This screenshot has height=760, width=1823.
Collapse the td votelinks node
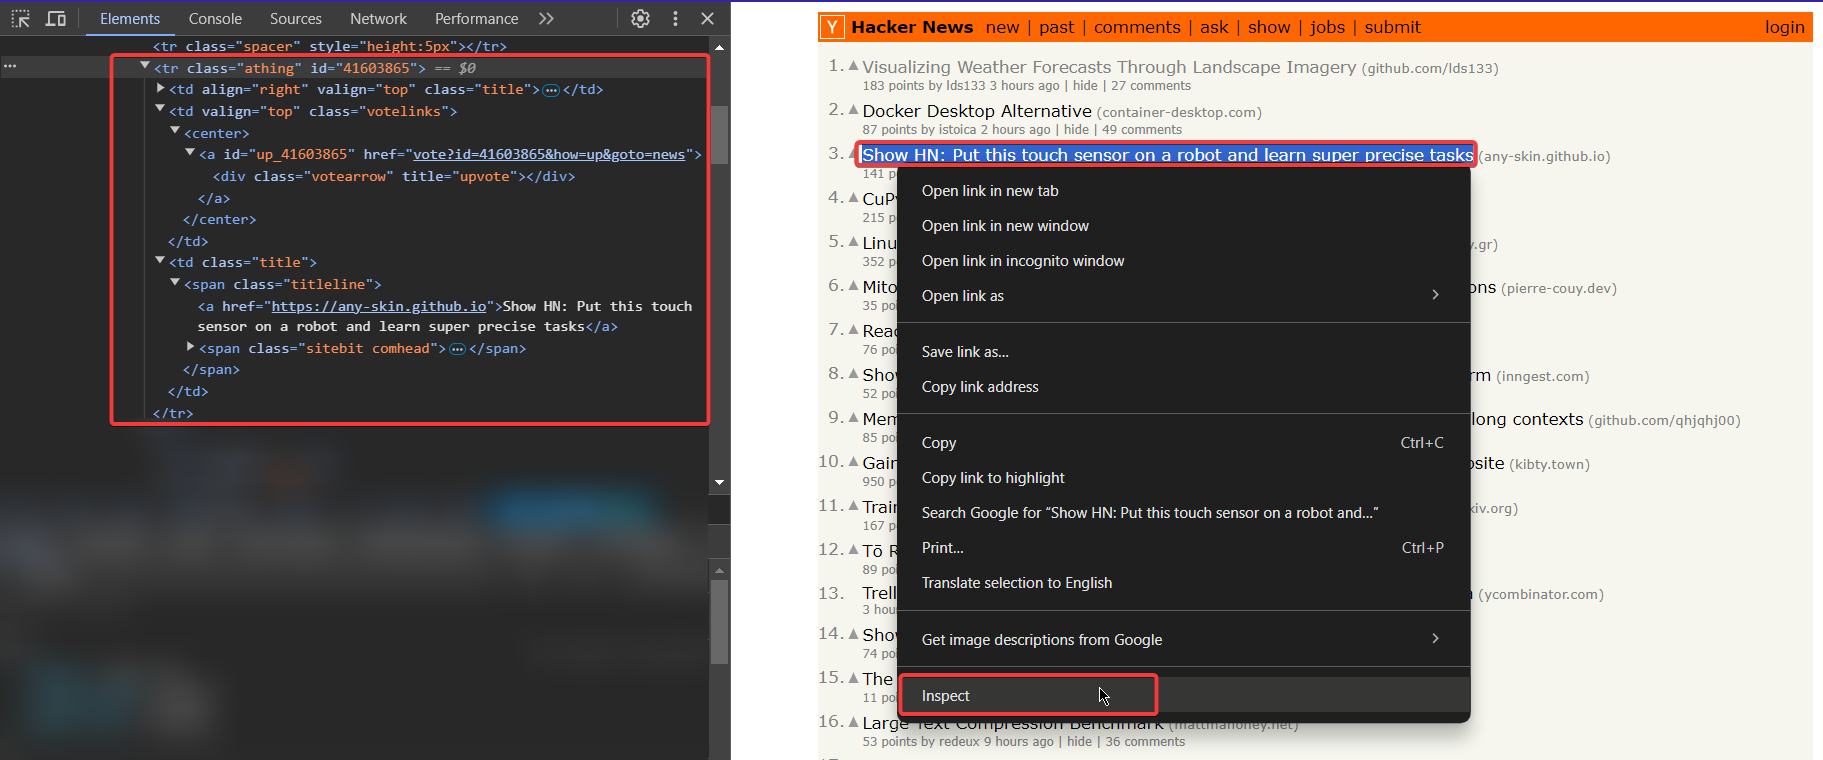pyautogui.click(x=160, y=108)
